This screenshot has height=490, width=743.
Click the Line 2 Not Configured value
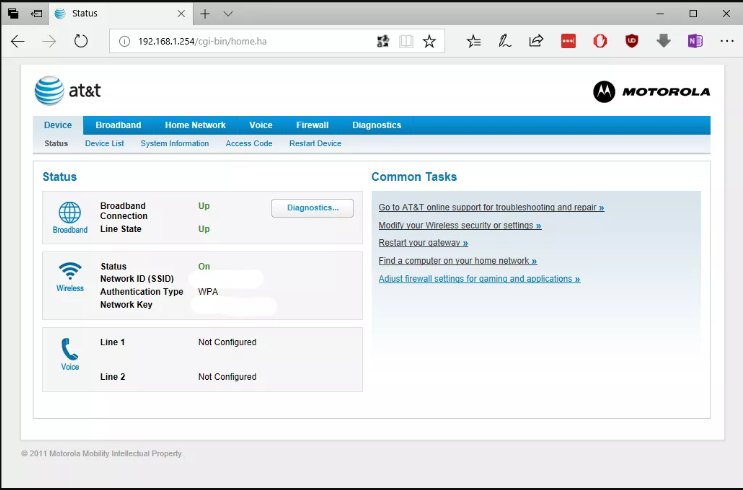point(227,377)
